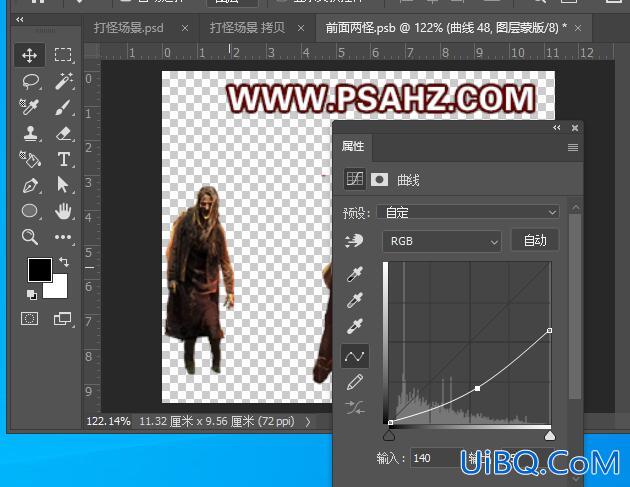Image resolution: width=630 pixels, height=487 pixels.
Task: Click the smooth curve values icon
Action: 355,407
